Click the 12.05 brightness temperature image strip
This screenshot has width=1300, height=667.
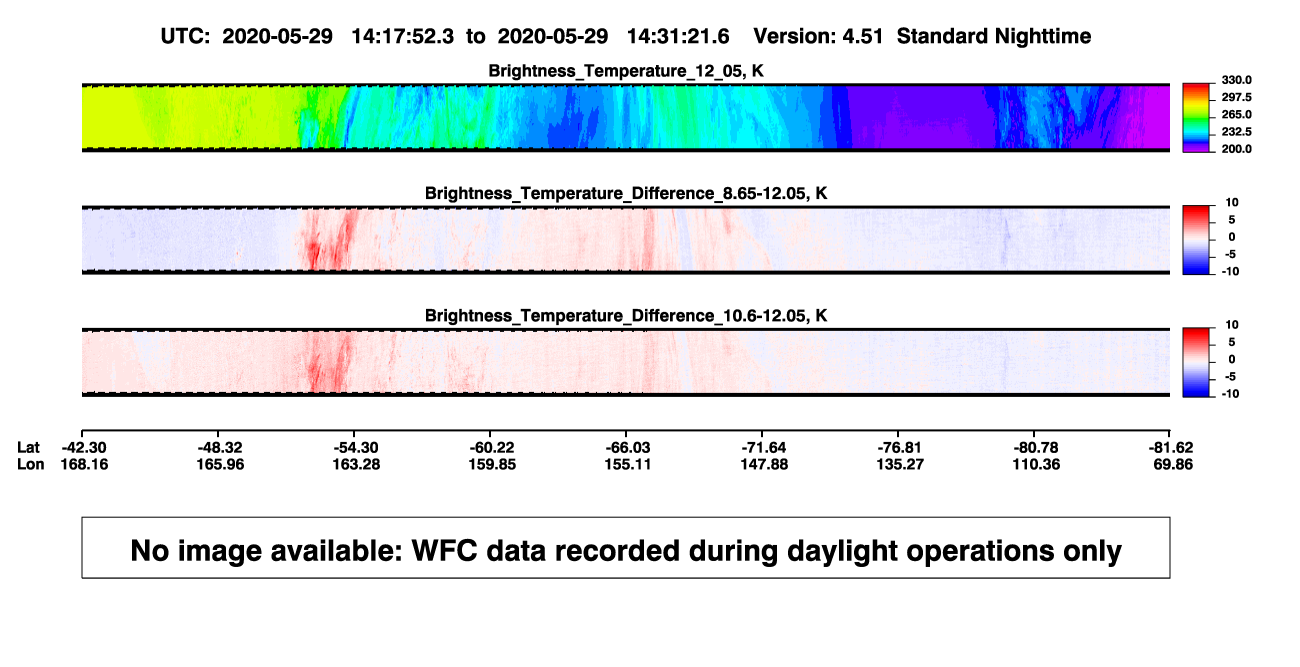[626, 117]
